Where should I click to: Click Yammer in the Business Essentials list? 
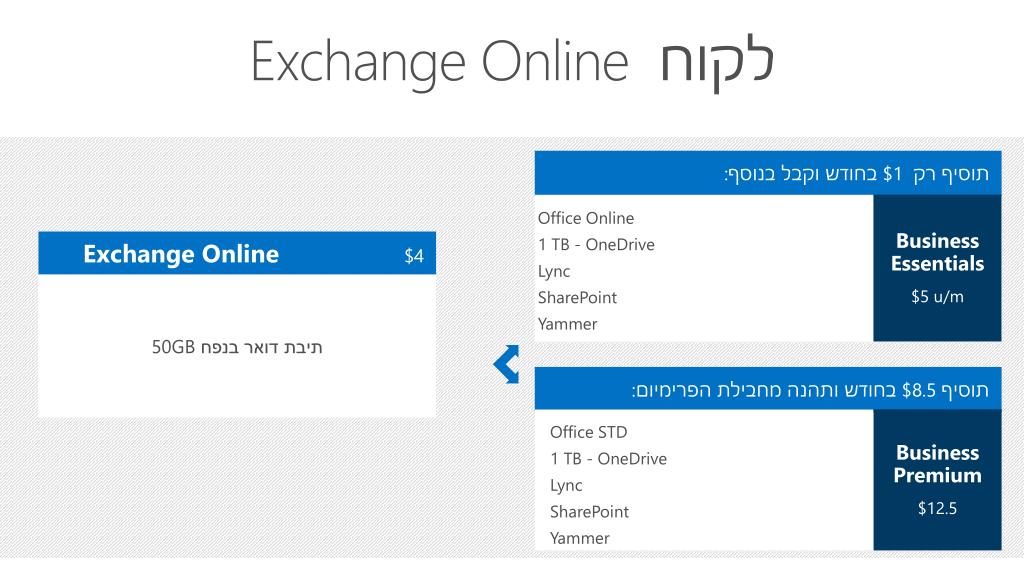(x=568, y=325)
